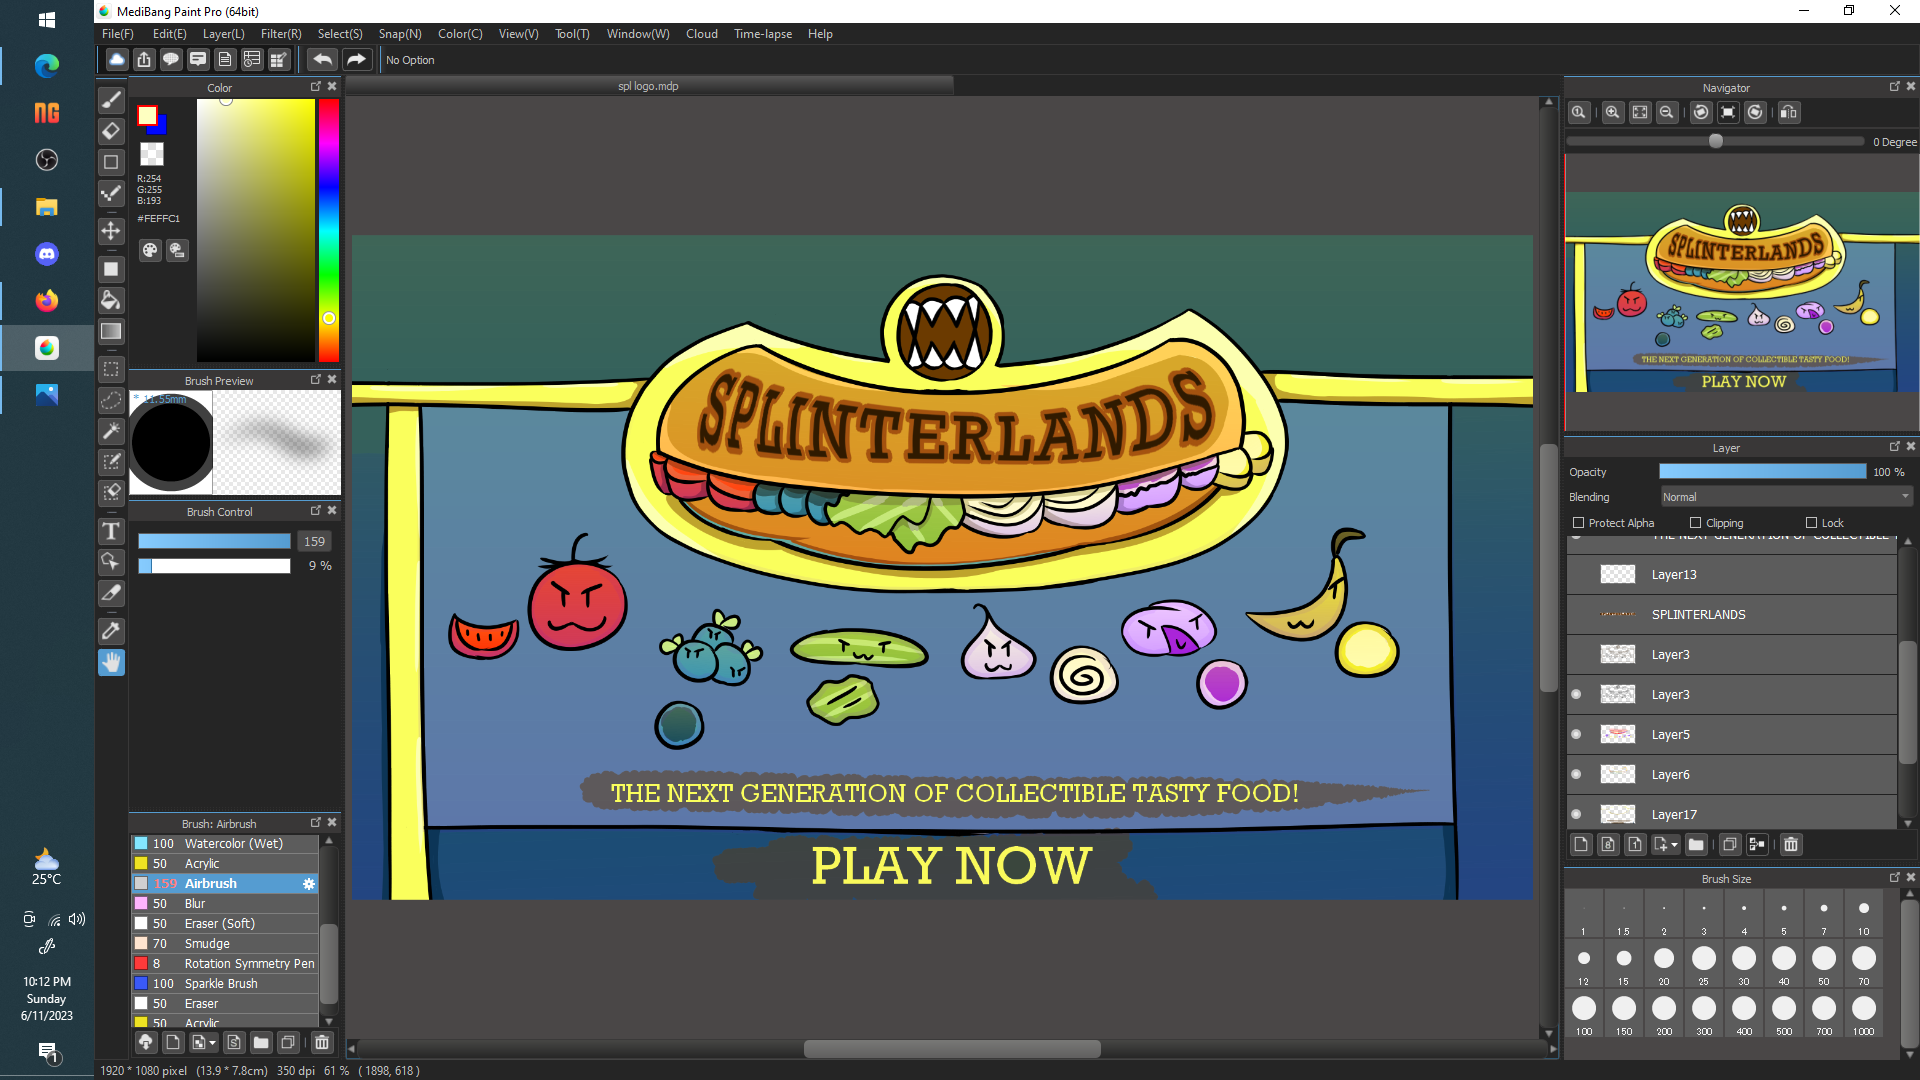1920x1080 pixels.
Task: Click the layer Opacity slider
Action: click(x=1762, y=472)
